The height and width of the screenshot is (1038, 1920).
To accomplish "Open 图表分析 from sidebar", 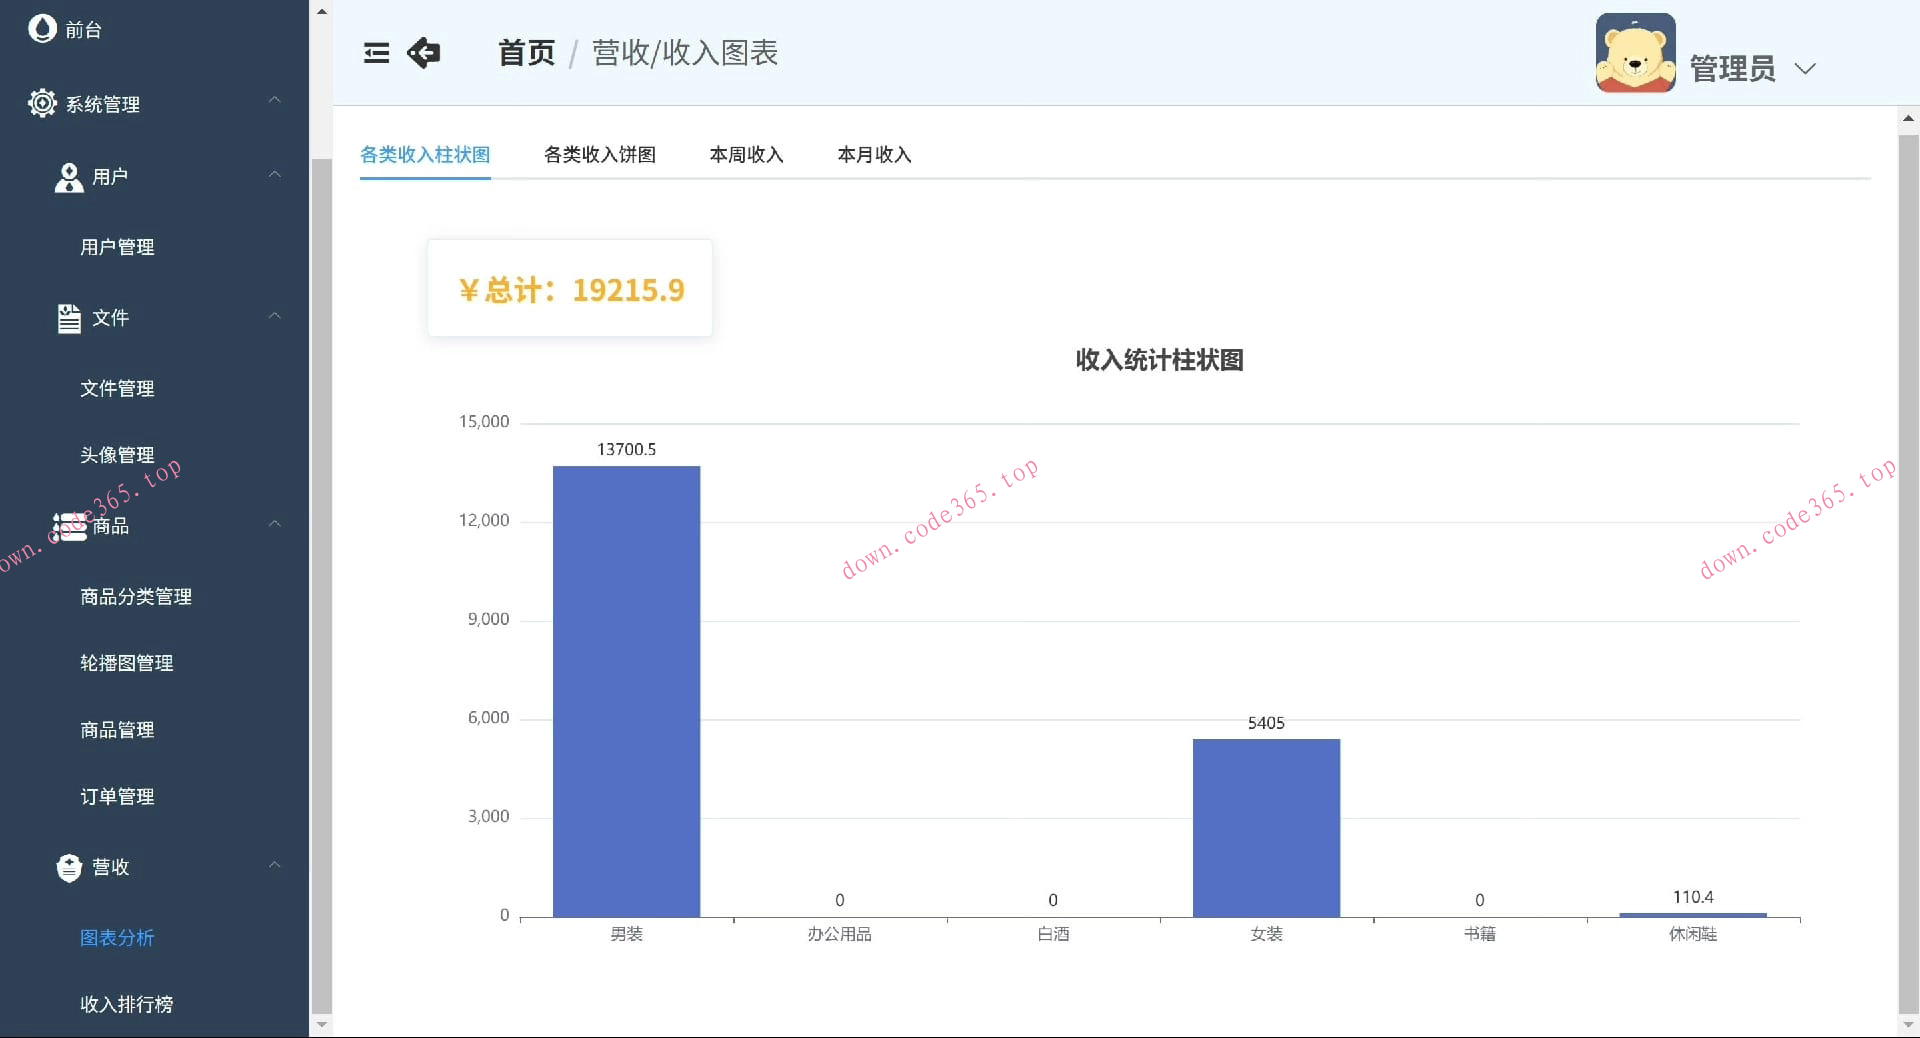I will (116, 939).
